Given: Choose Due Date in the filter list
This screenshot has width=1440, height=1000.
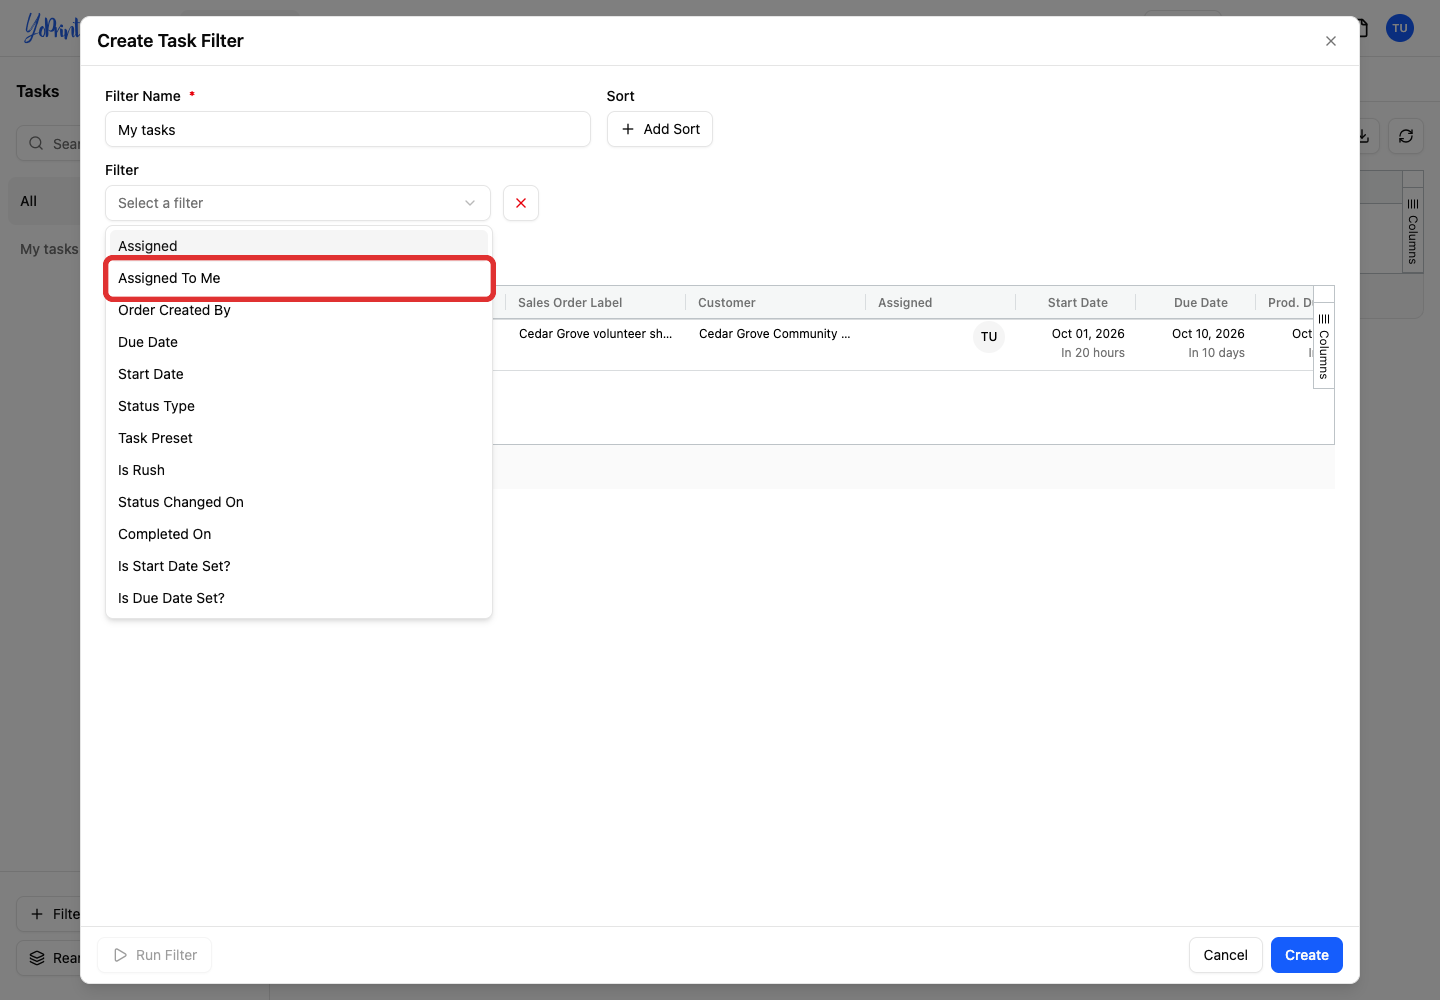Looking at the screenshot, I should pos(299,342).
